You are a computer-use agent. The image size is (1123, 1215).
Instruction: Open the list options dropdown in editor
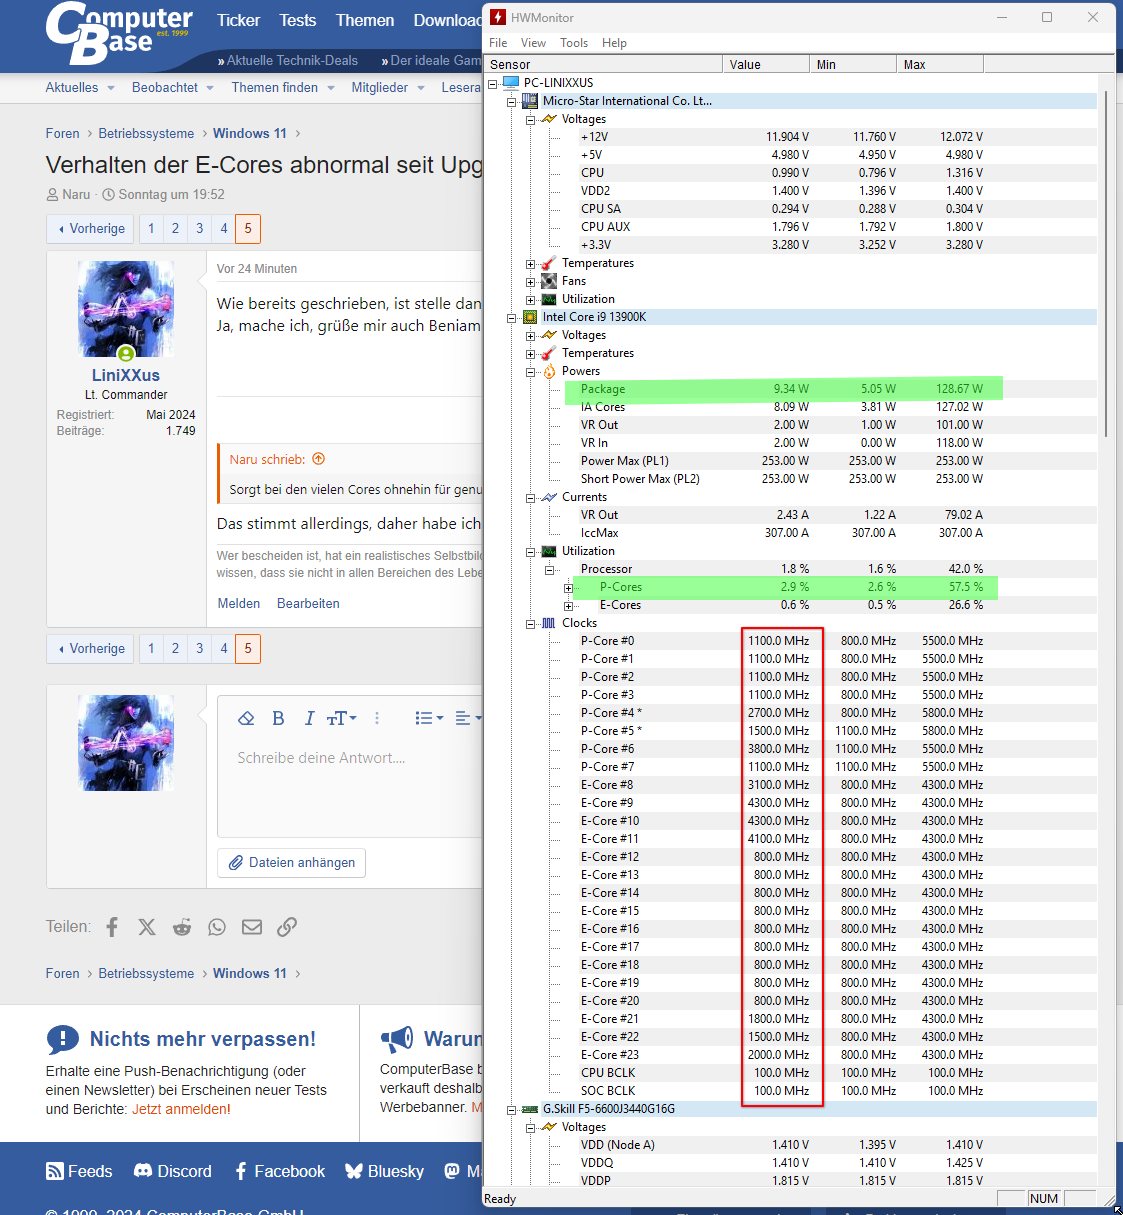[429, 718]
